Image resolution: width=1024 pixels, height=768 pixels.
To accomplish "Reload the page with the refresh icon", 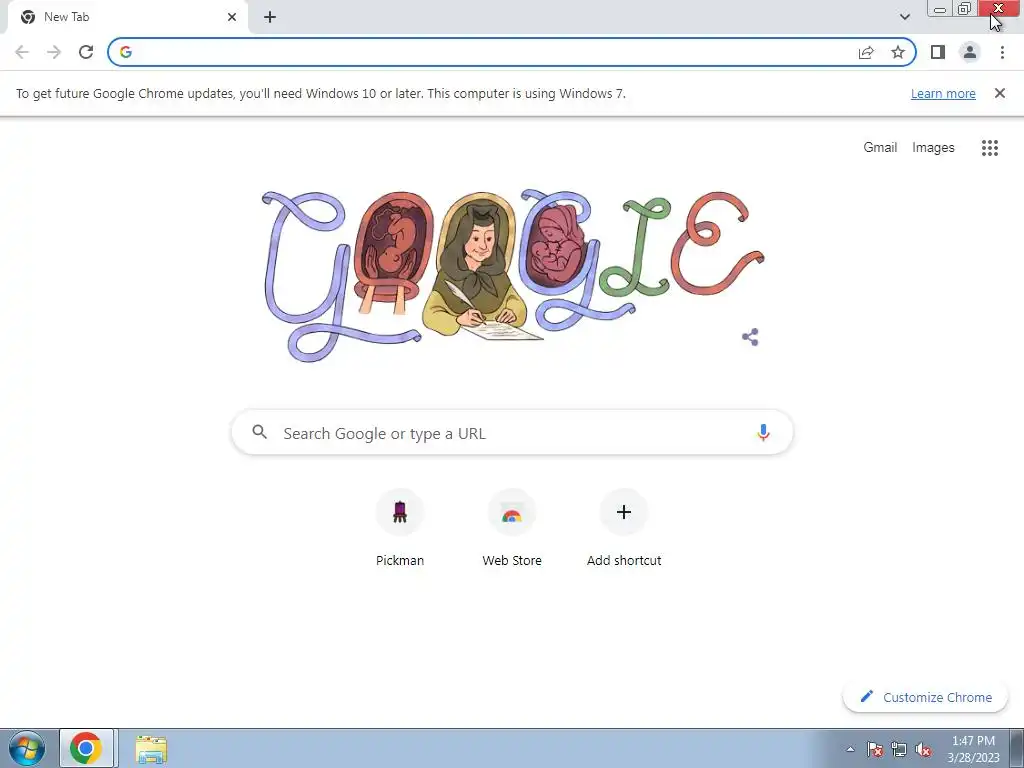I will coord(86,52).
